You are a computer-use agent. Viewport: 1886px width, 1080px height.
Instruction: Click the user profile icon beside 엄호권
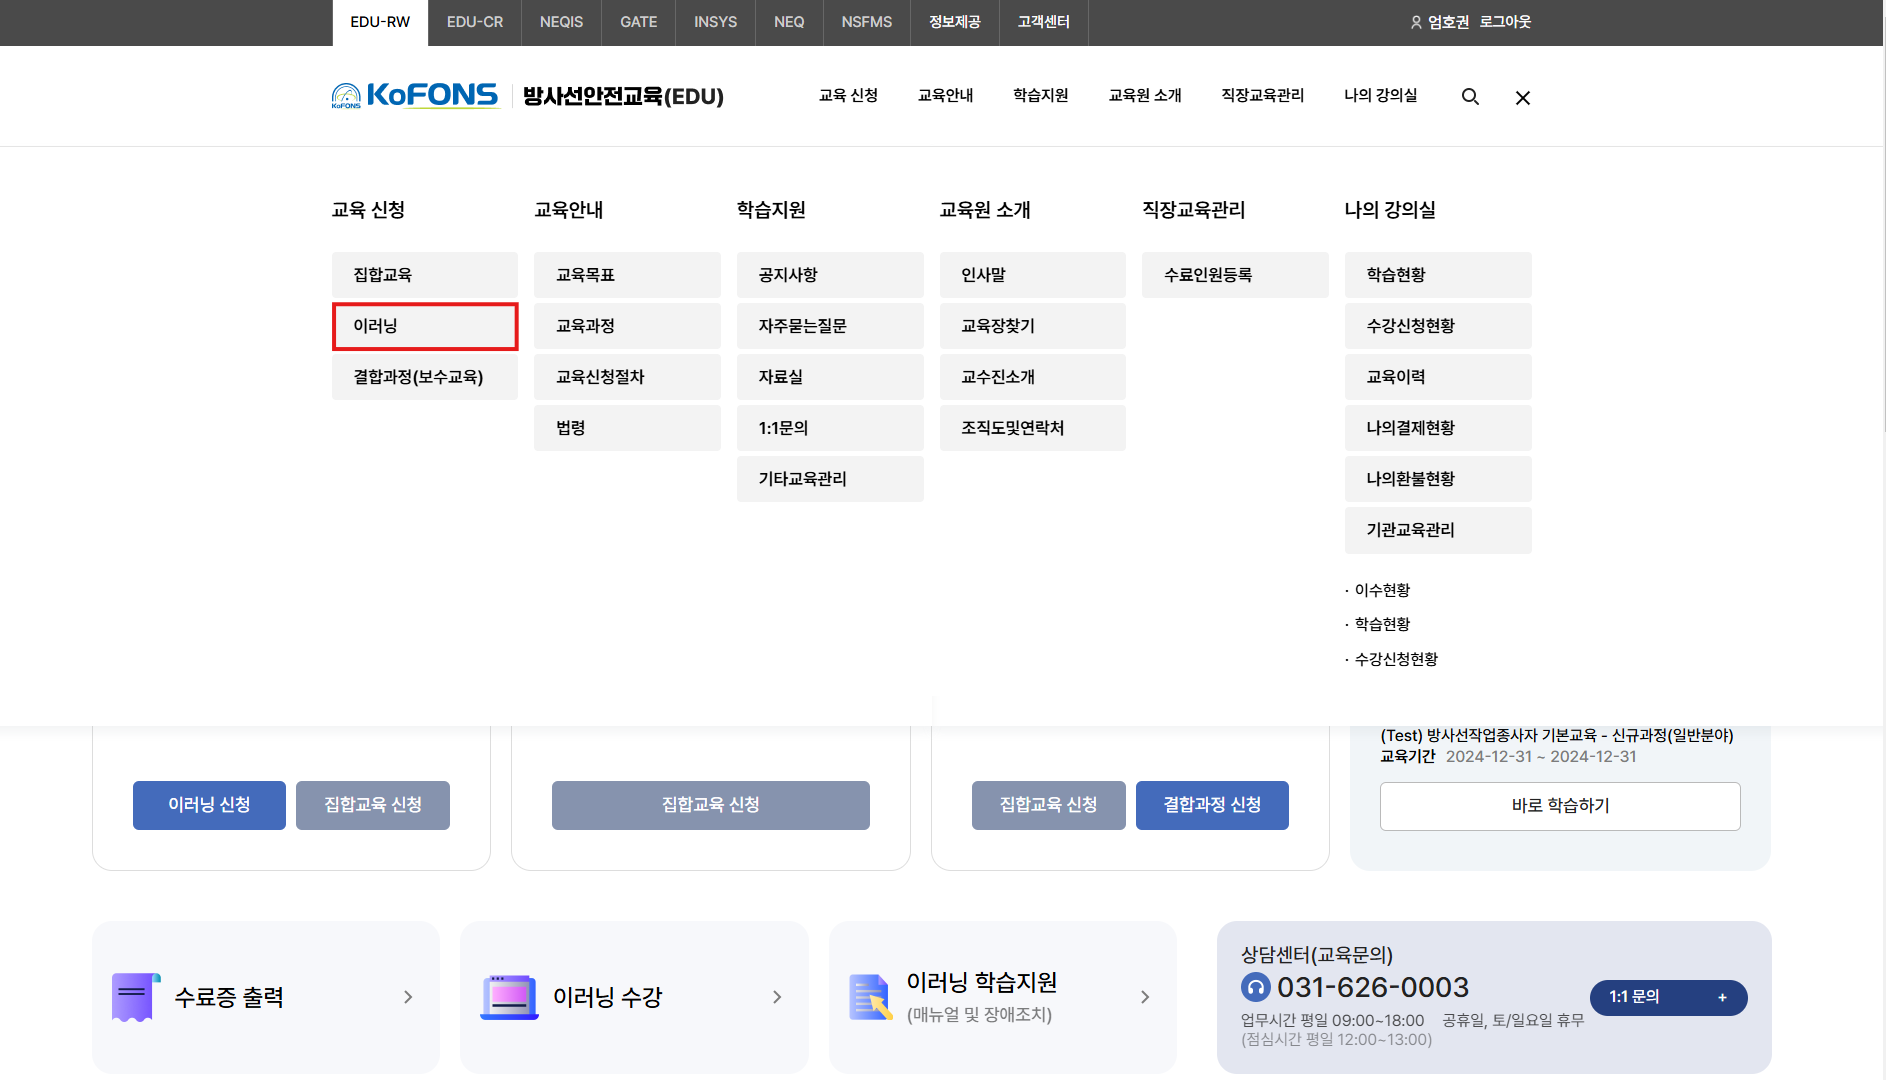[1416, 22]
